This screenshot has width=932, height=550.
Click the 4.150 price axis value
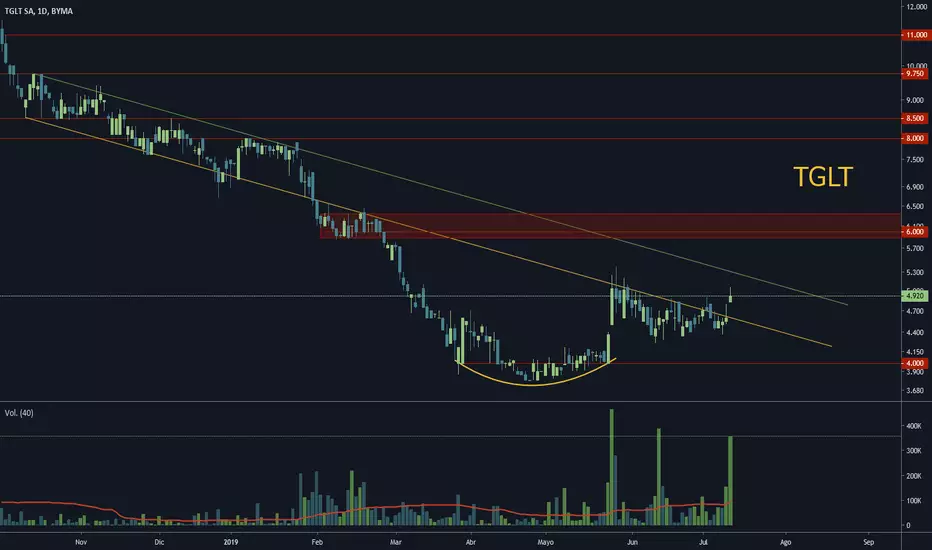pos(915,352)
